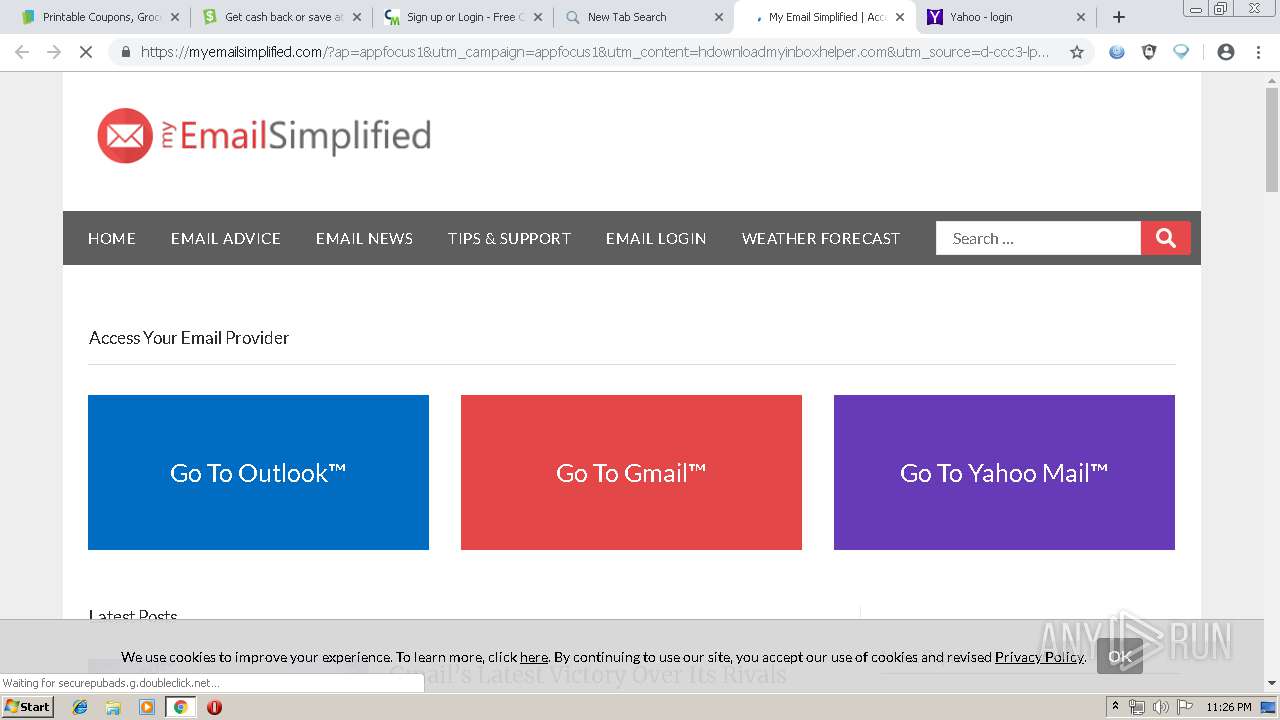1280x720 pixels.
Task: Click the forward navigation arrow
Action: tap(54, 52)
